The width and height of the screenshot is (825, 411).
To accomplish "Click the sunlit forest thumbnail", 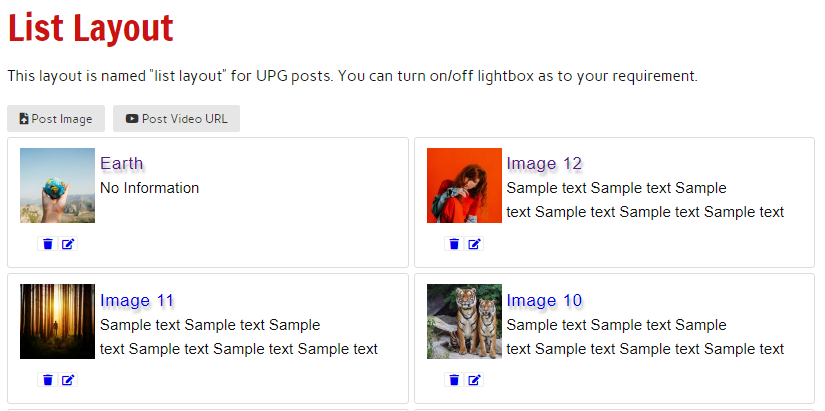I will (x=57, y=322).
